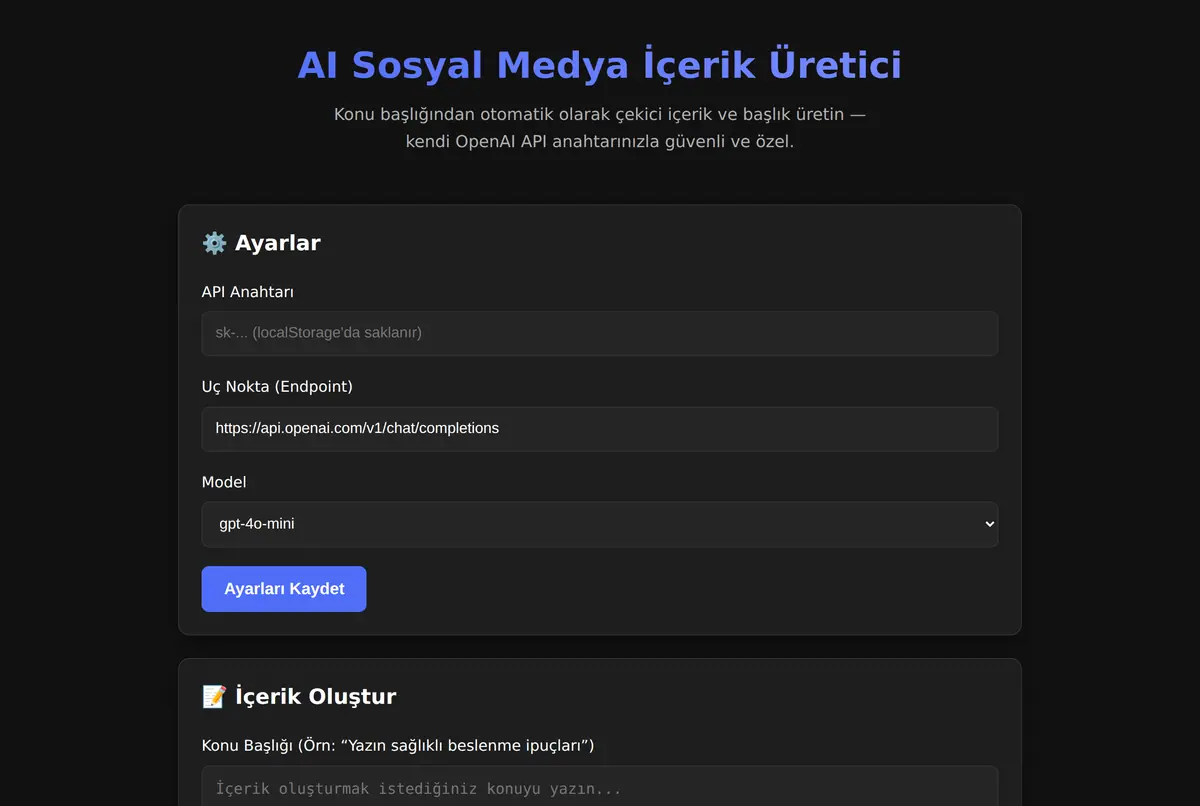
Task: Click the Uç Nokta (Endpoint) label
Action: tap(277, 386)
